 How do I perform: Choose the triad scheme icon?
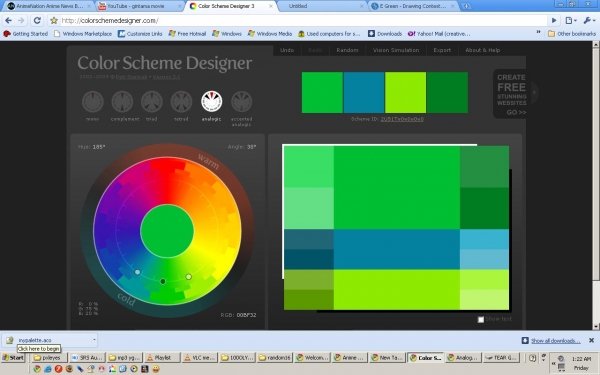152,101
